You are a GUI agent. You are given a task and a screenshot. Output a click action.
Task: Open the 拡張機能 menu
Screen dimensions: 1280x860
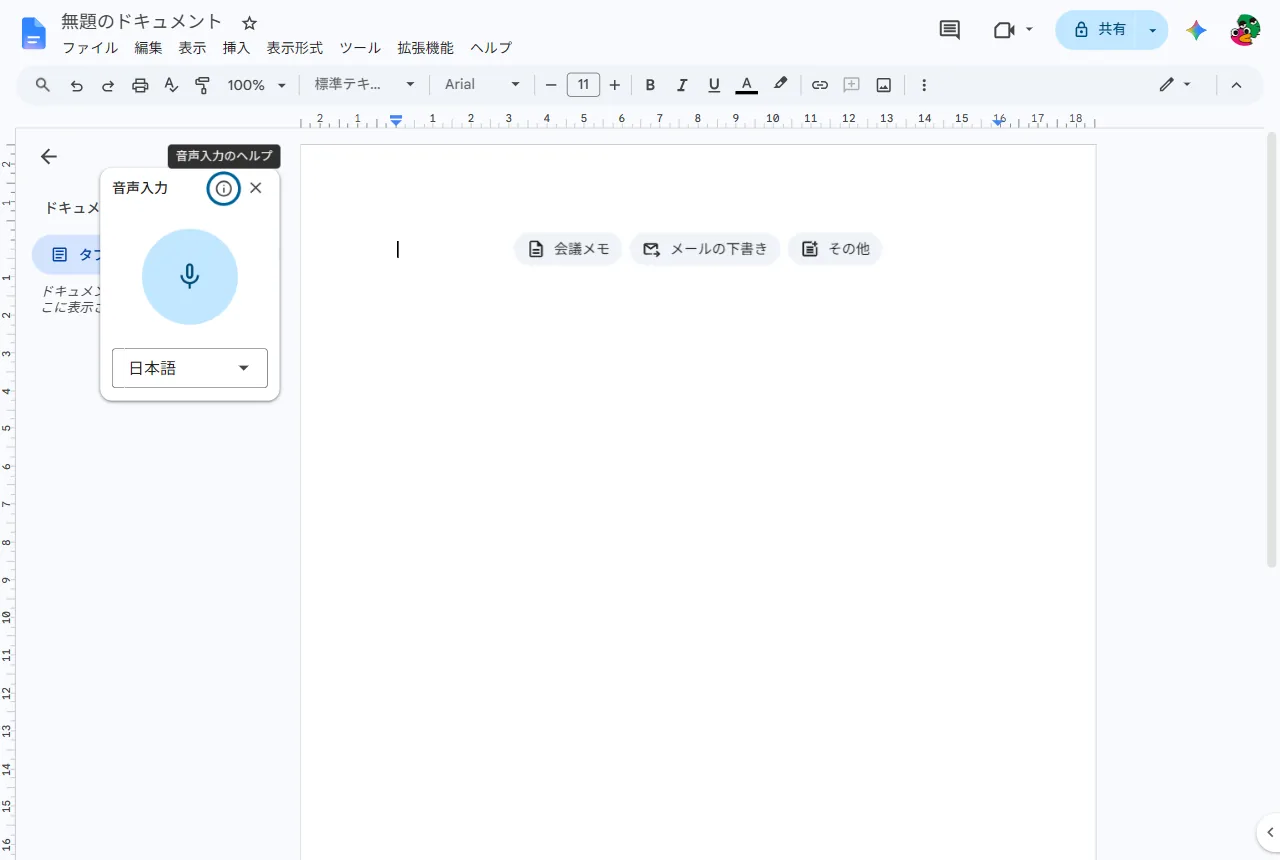click(x=425, y=48)
